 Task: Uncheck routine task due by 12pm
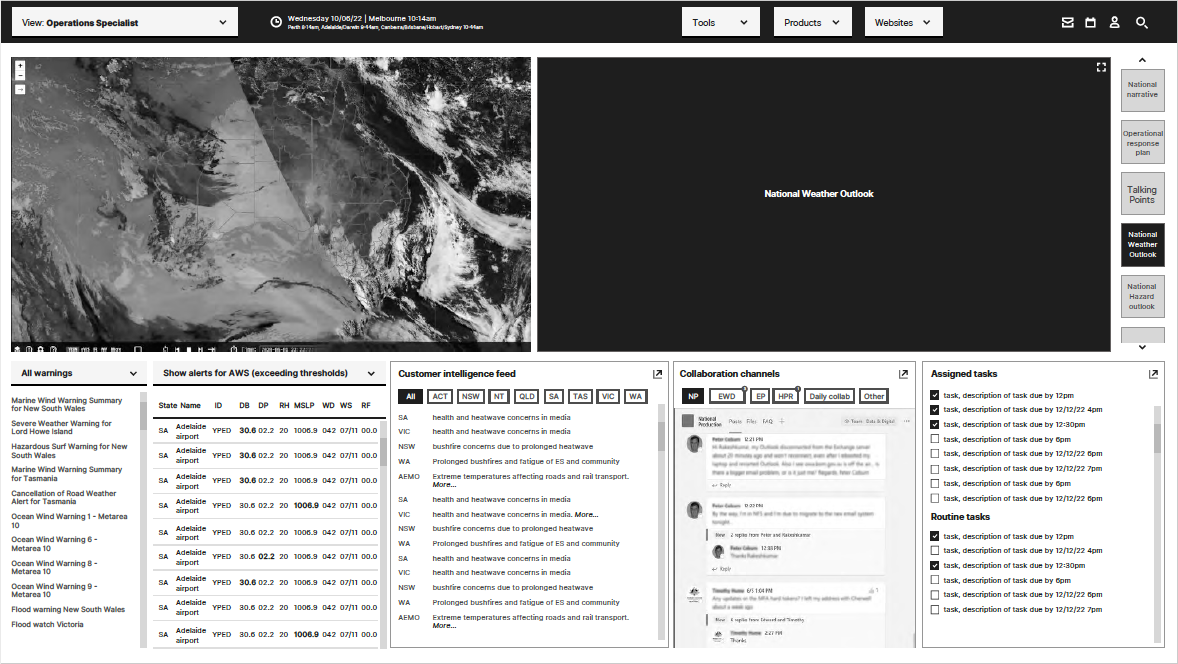pos(935,536)
